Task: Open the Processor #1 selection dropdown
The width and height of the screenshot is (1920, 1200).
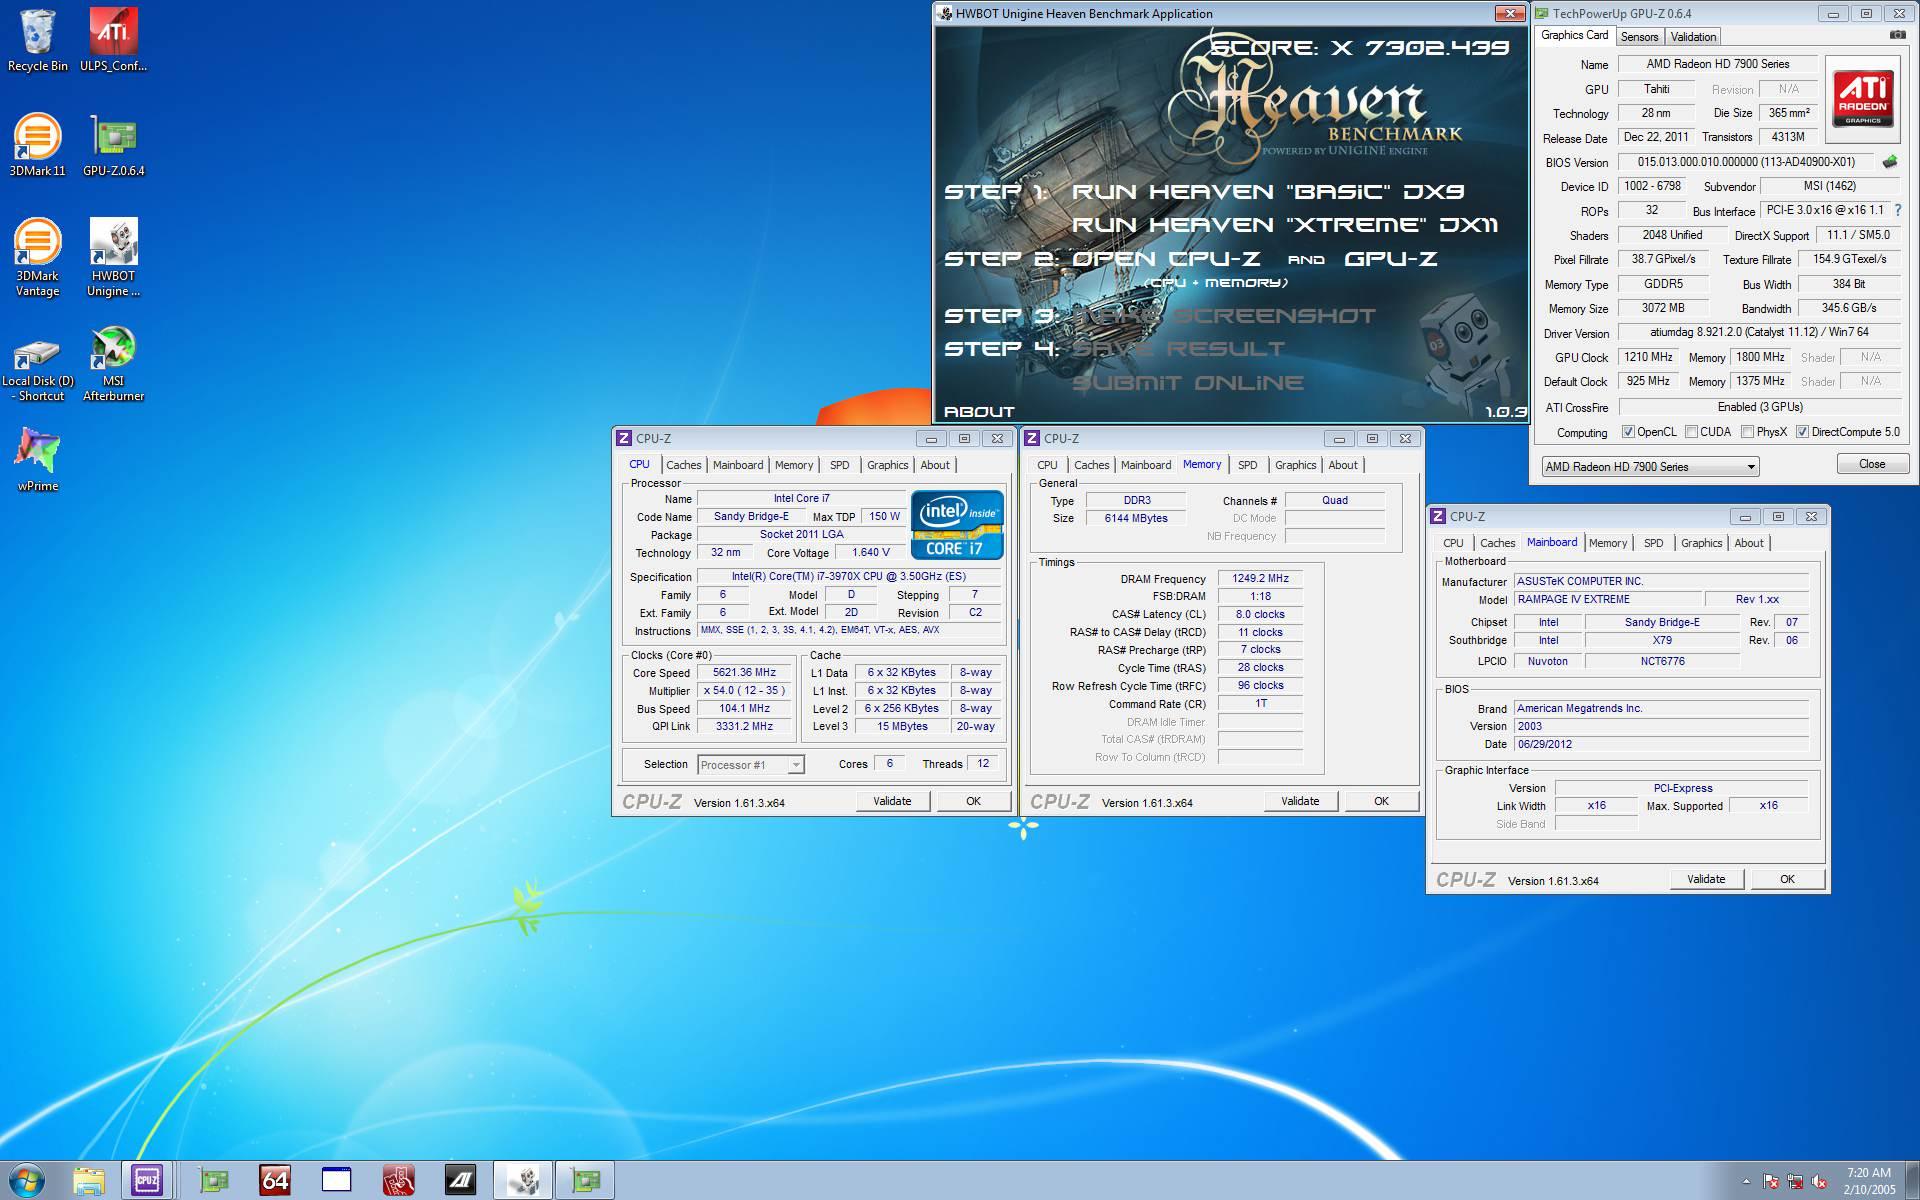Action: coord(750,765)
